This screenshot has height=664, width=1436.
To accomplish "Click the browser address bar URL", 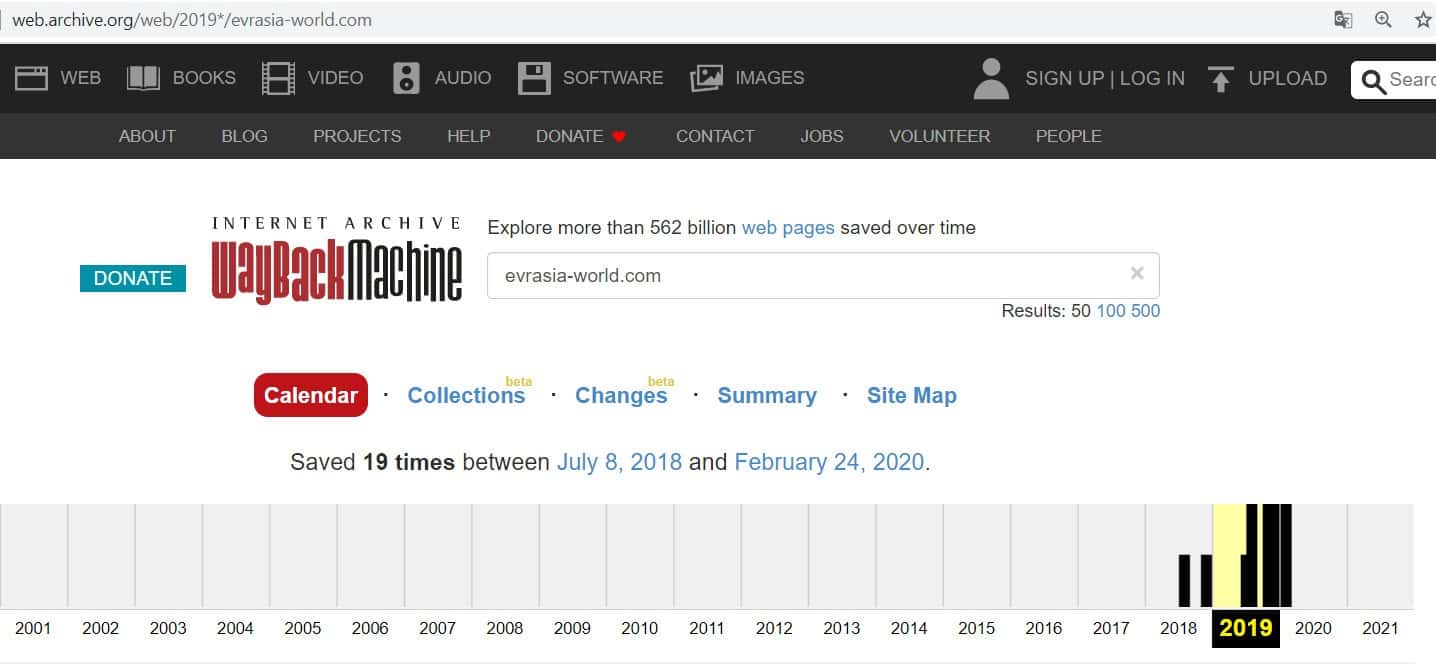I will tap(191, 20).
